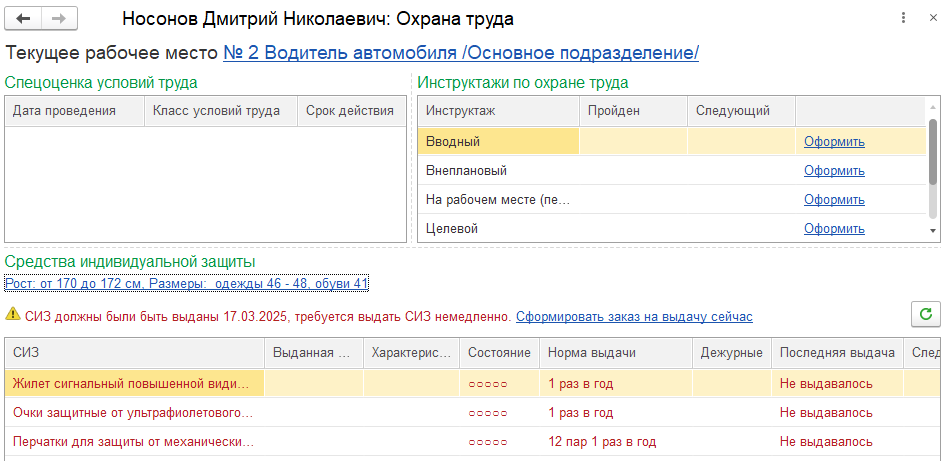Click Оформить for Внеплановый briefing
Screen dimensions: 949x461
click(834, 171)
